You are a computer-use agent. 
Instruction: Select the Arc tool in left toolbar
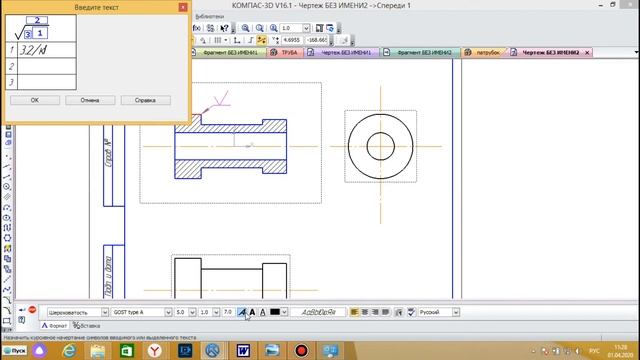coord(7,207)
